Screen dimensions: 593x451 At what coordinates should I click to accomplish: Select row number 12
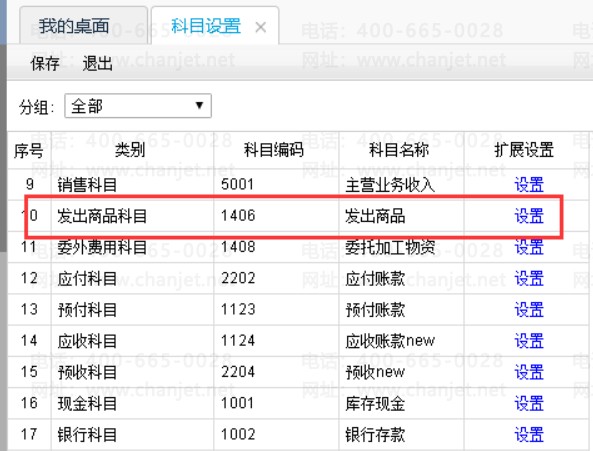coord(29,279)
